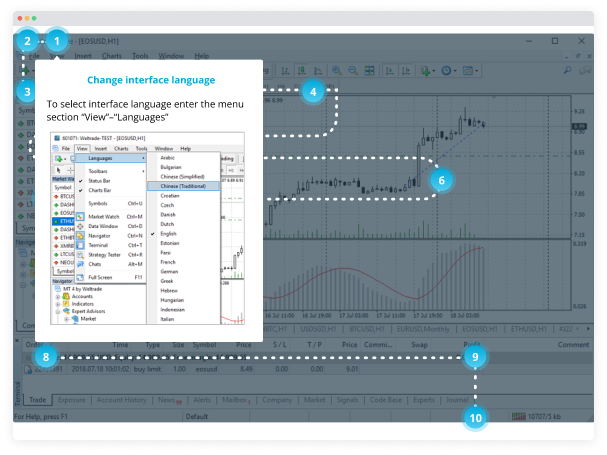Open Charts menu in dimmed main window

111,56
